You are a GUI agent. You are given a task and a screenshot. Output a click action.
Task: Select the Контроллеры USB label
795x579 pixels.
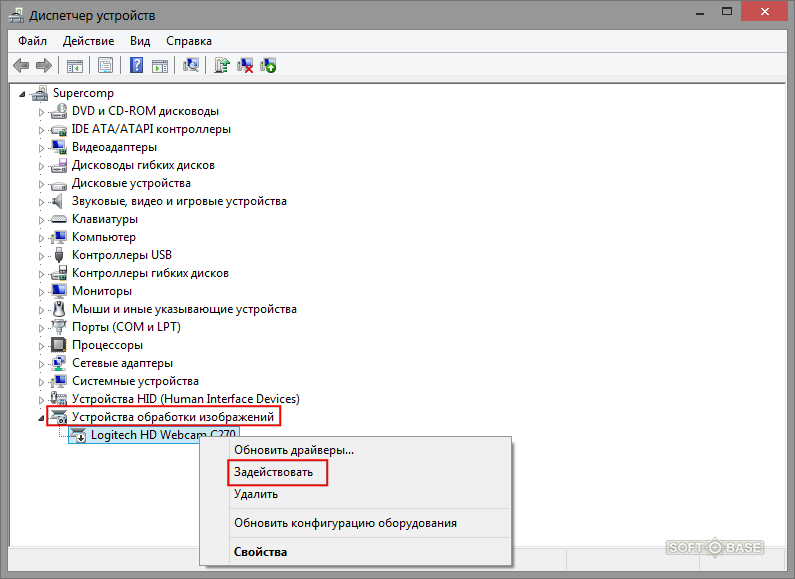pyautogui.click(x=122, y=255)
